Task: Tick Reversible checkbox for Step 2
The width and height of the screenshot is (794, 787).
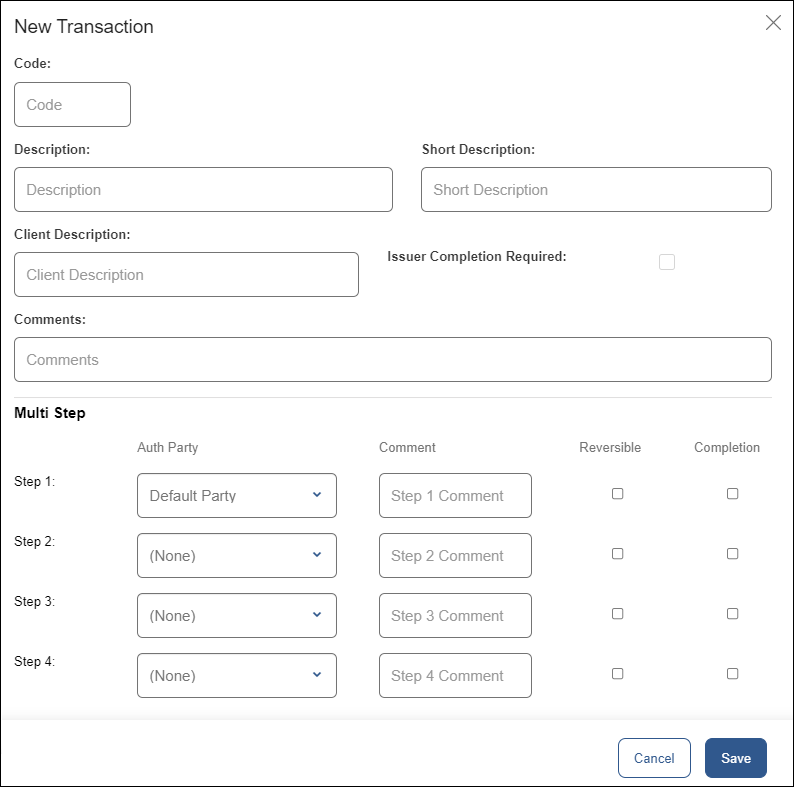Action: tap(617, 554)
